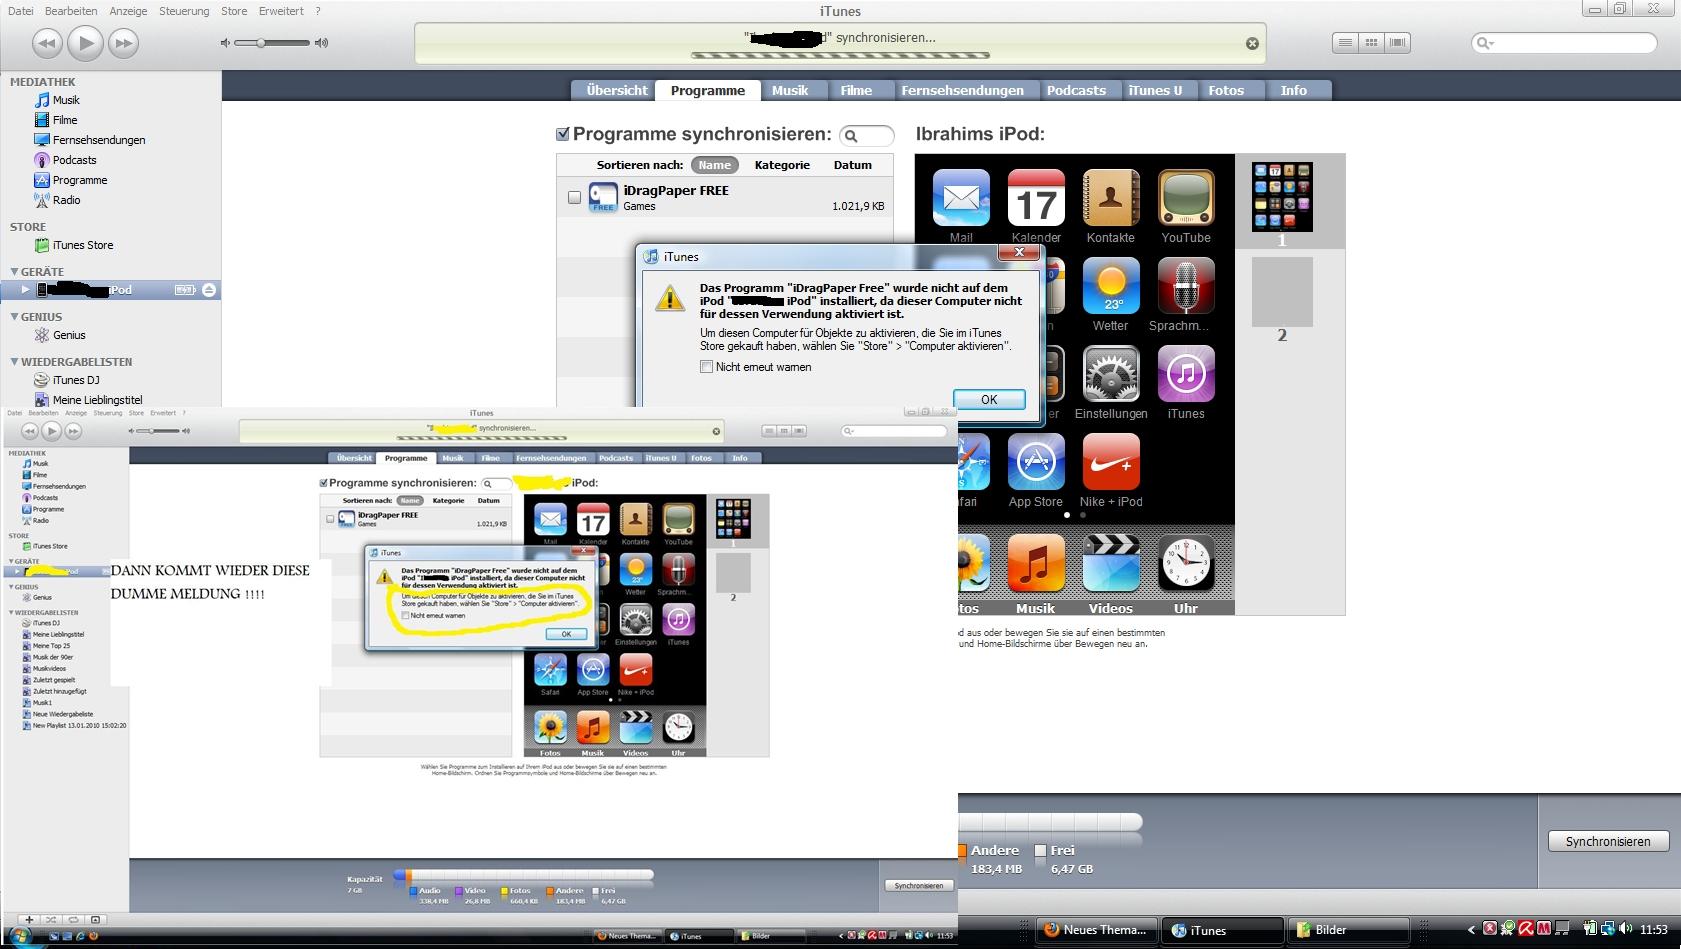Click the taskbar clock showing 11:53
1681x949 pixels.
1654,930
